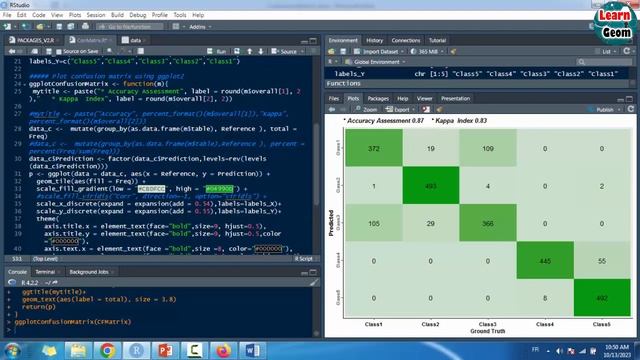Create a new file from main toolbar
Image resolution: width=640 pixels, height=360 pixels.
pyautogui.click(x=7, y=27)
